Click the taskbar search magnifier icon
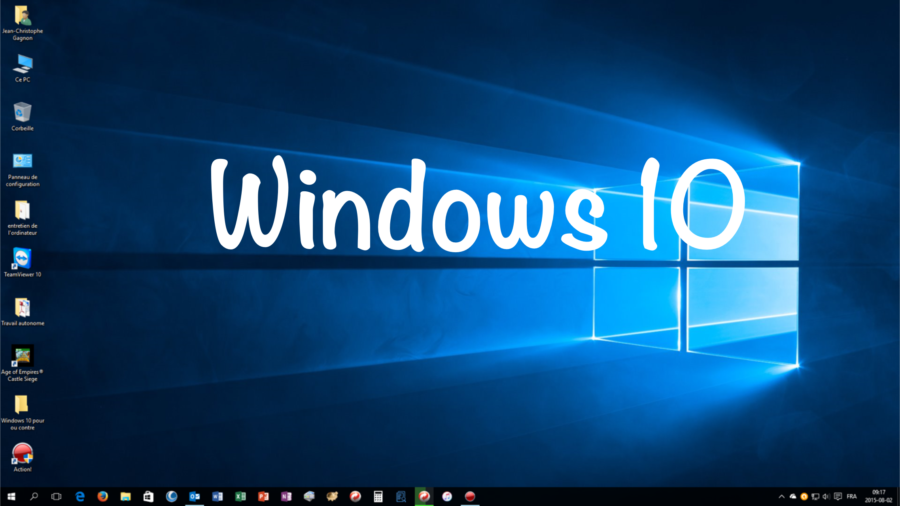 [x=34, y=496]
